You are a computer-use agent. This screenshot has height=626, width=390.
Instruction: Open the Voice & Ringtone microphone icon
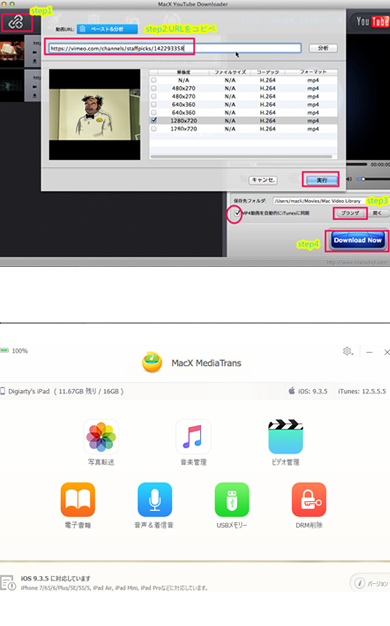click(155, 499)
